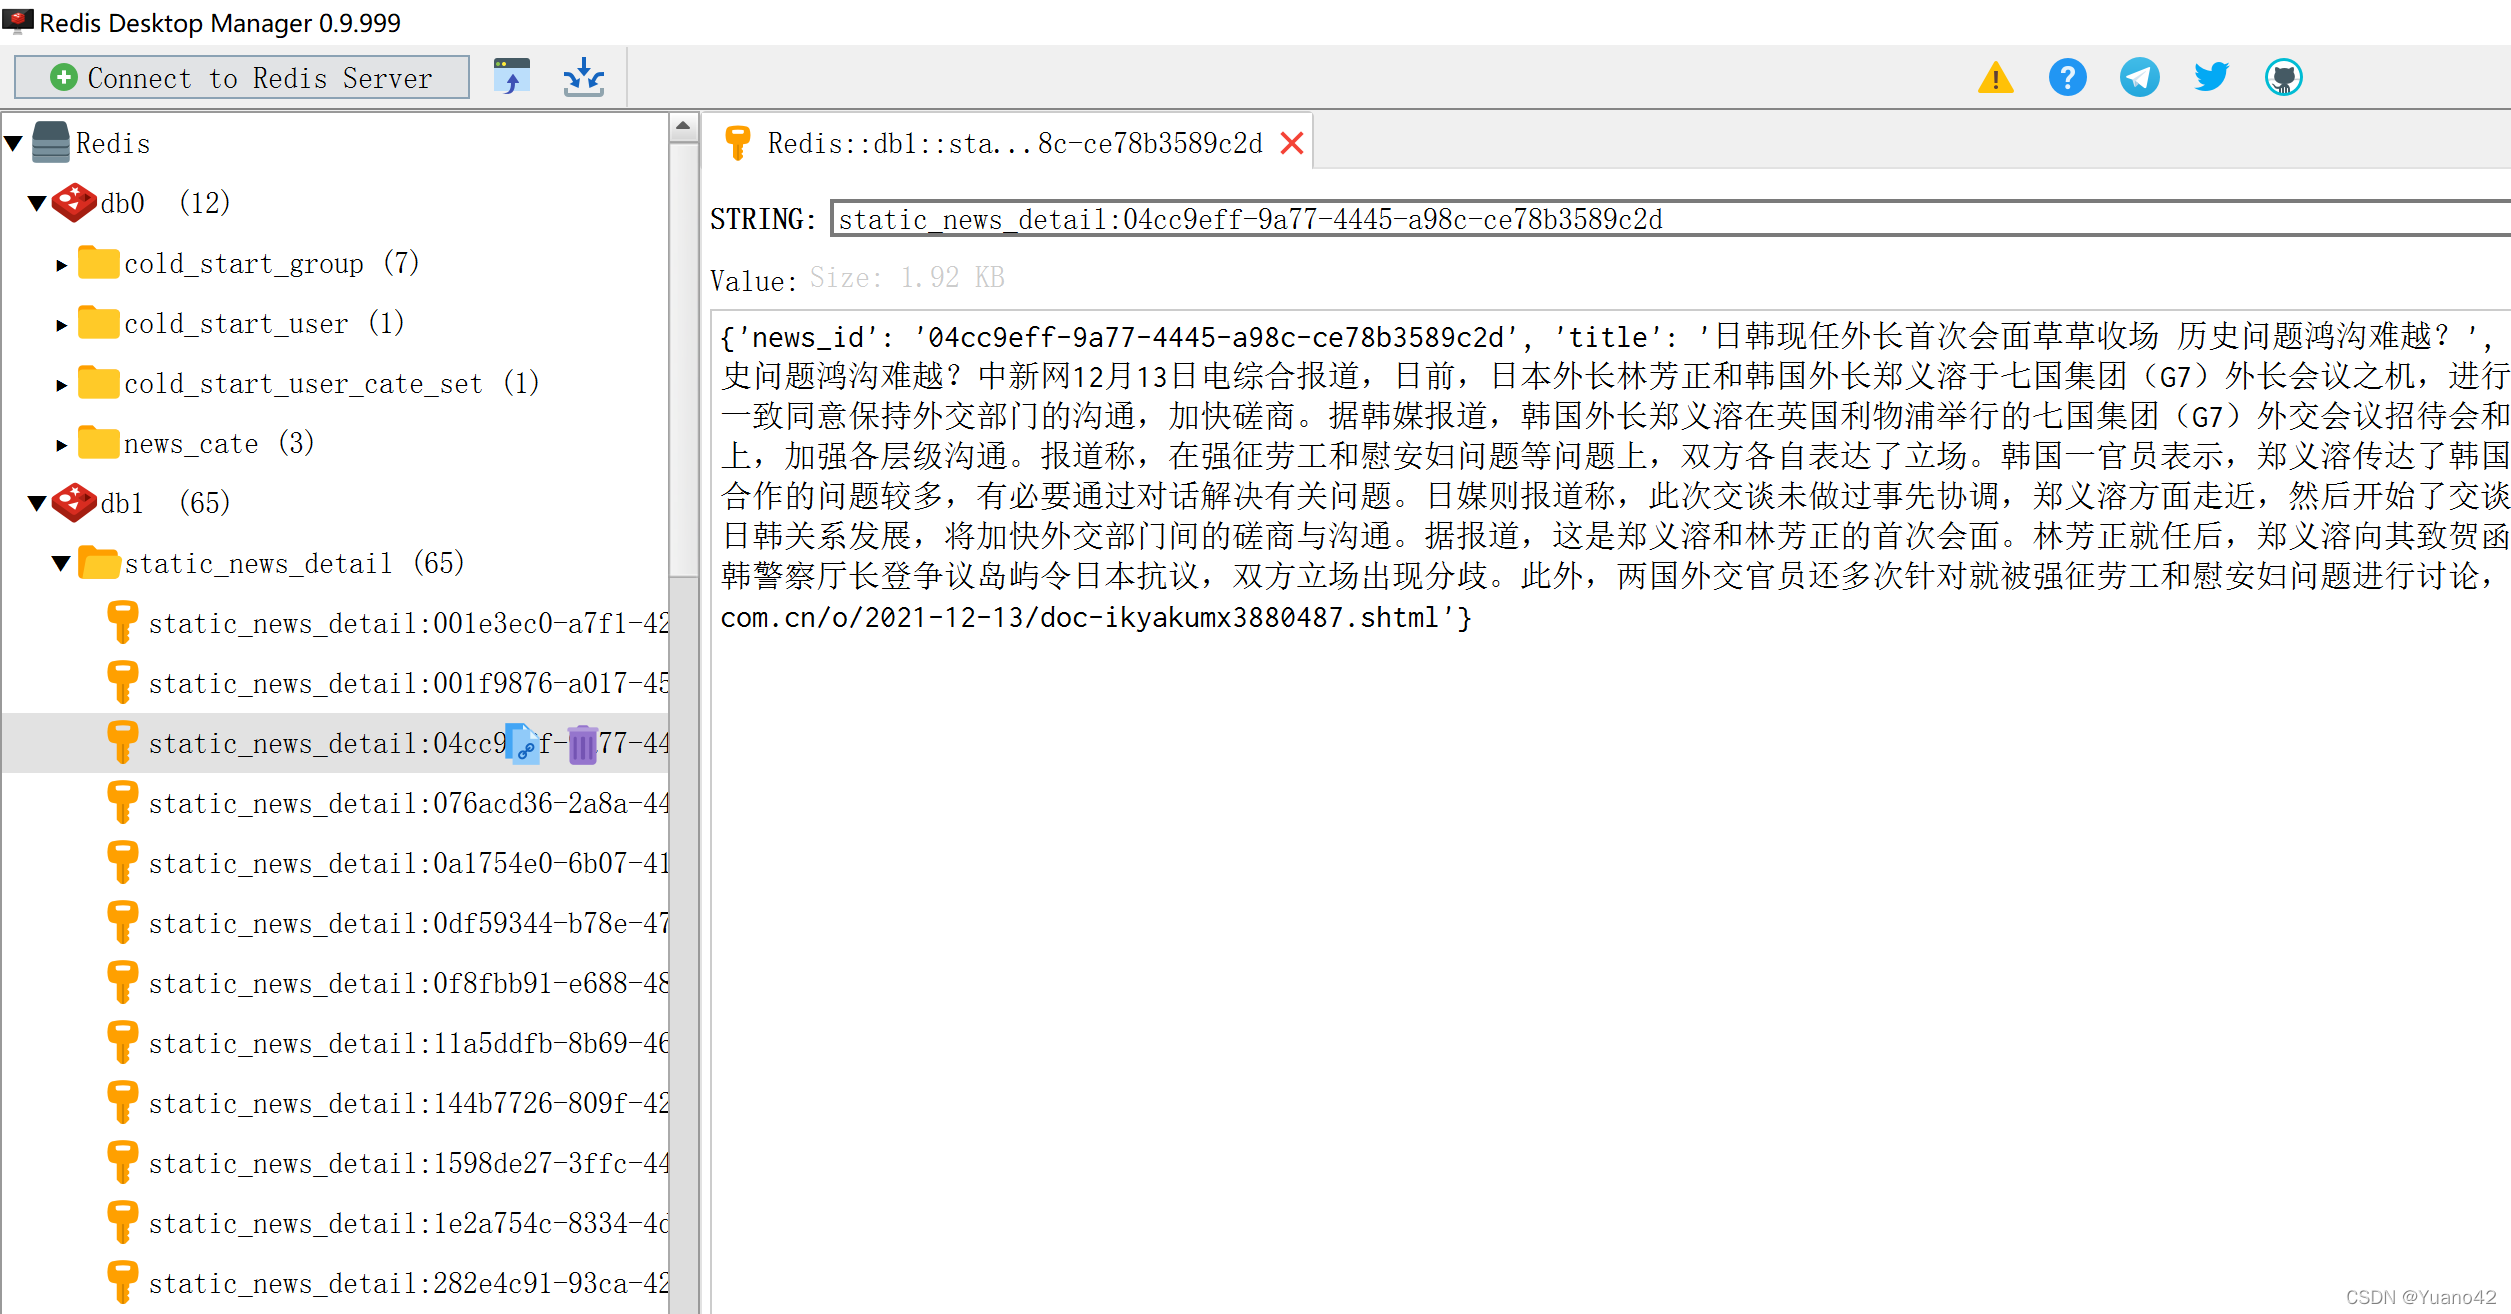This screenshot has width=2511, height=1314.
Task: Open the Telegram channel icon
Action: 2139,77
